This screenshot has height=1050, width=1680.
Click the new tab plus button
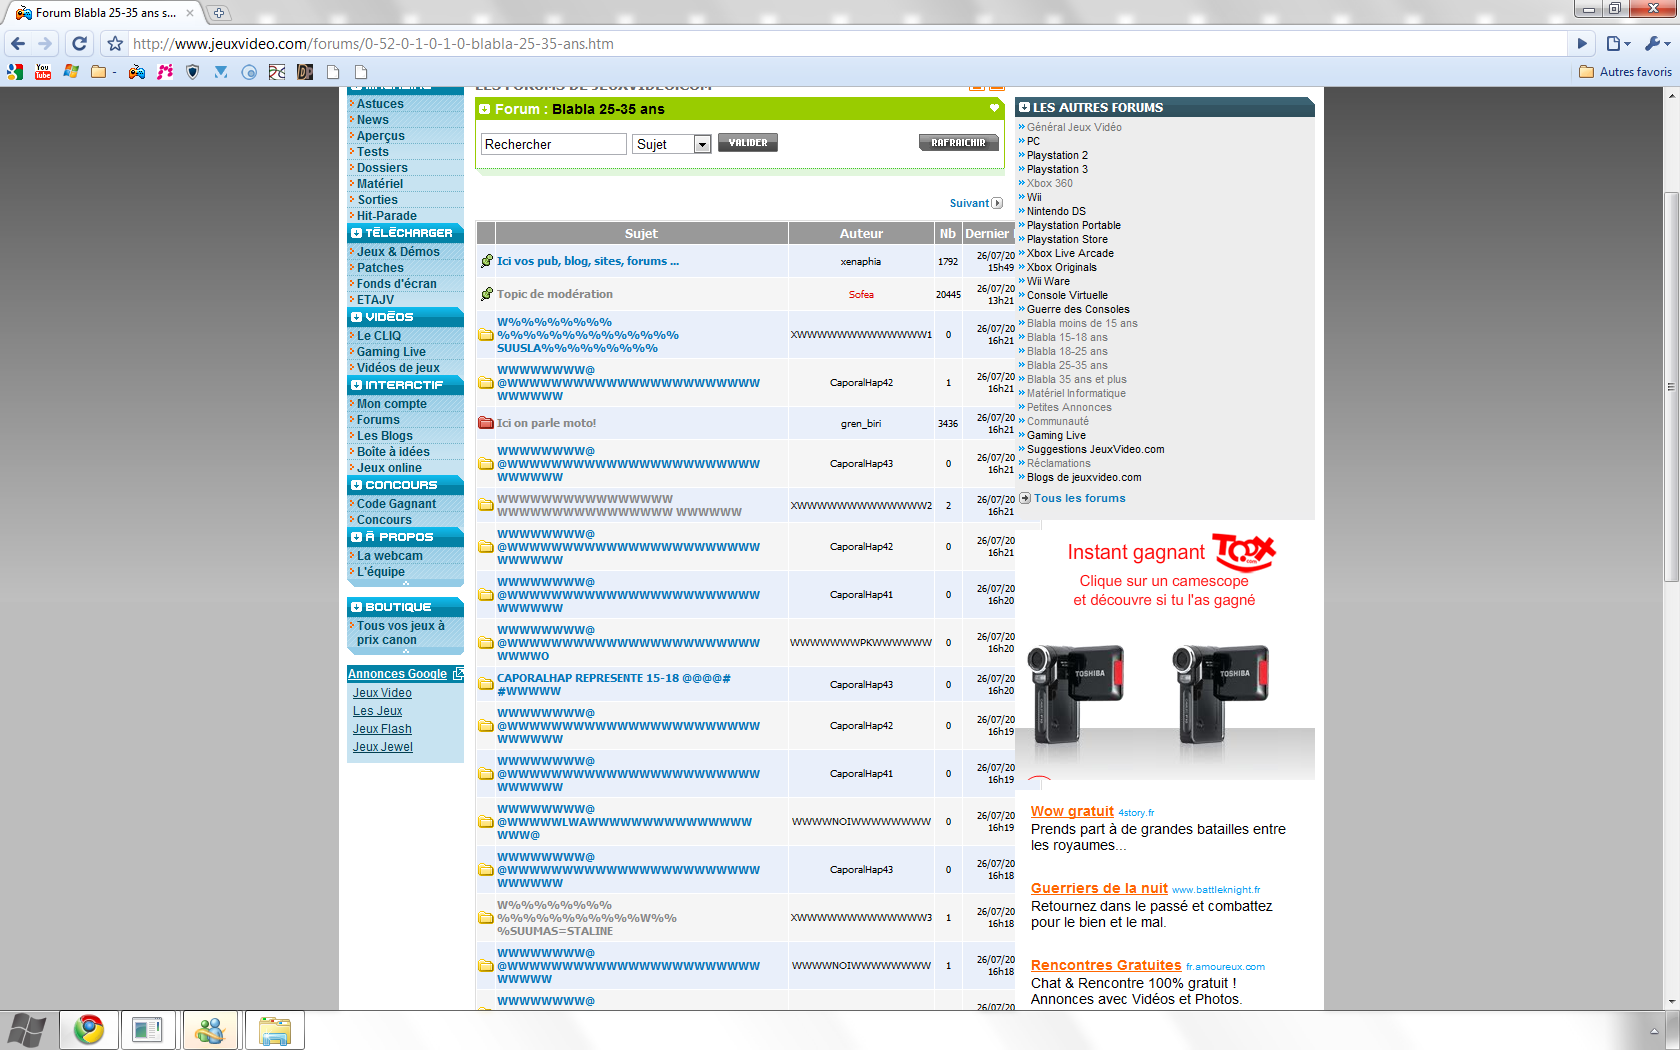[x=218, y=13]
